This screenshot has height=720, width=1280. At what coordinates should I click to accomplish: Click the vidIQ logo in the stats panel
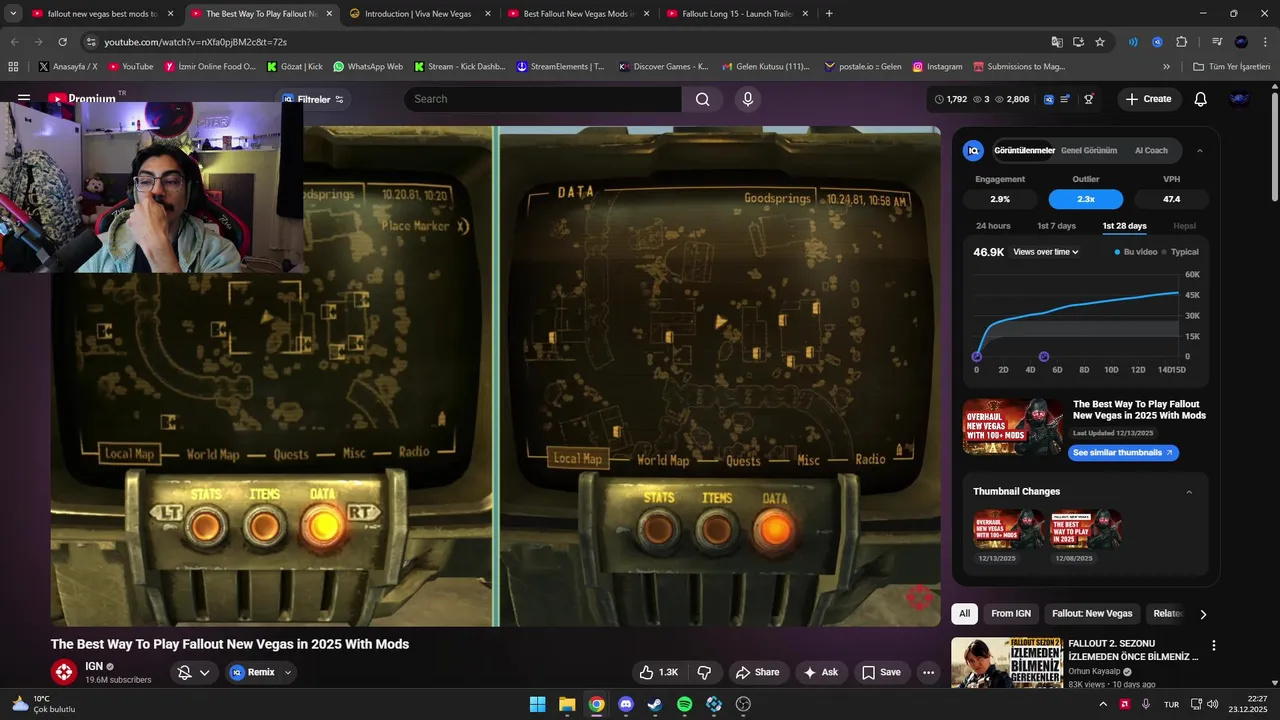(973, 150)
